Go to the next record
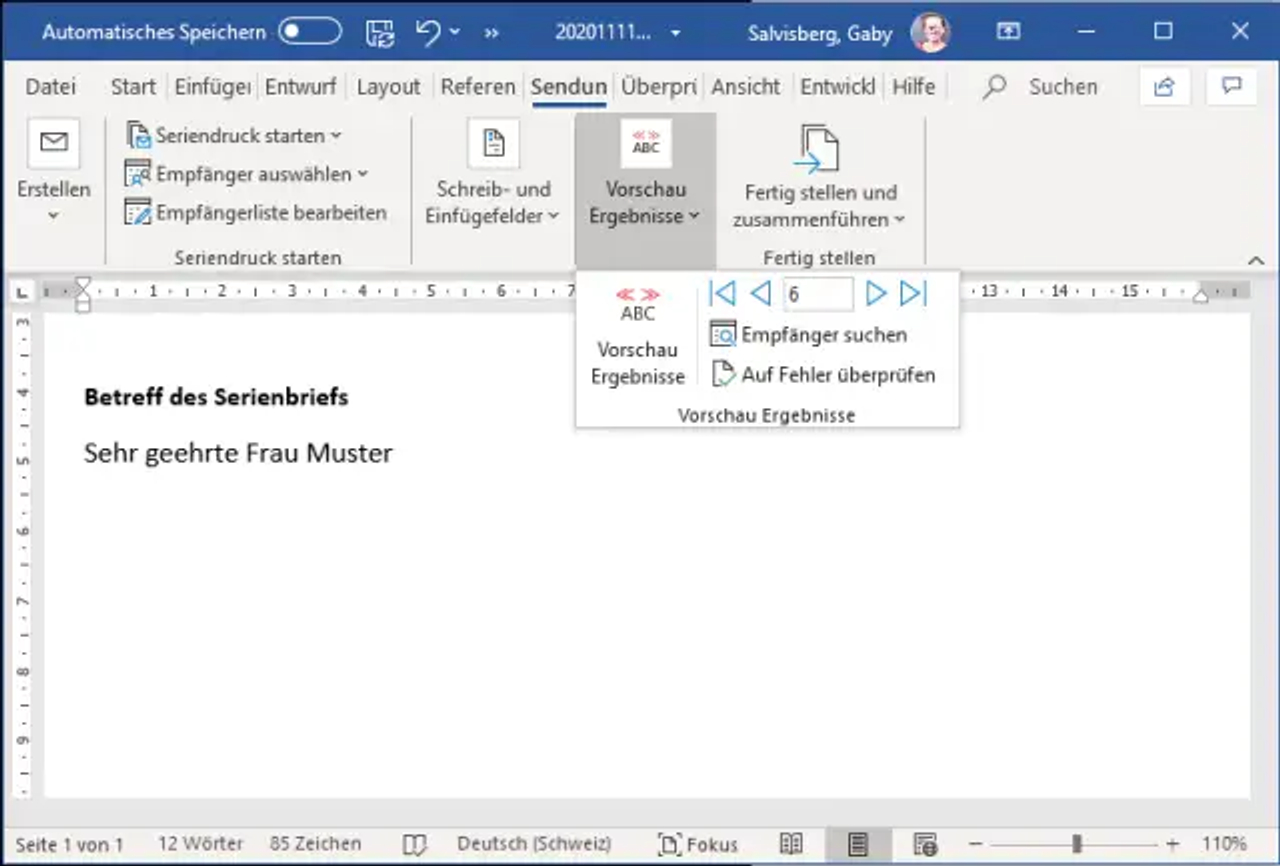 [x=876, y=293]
